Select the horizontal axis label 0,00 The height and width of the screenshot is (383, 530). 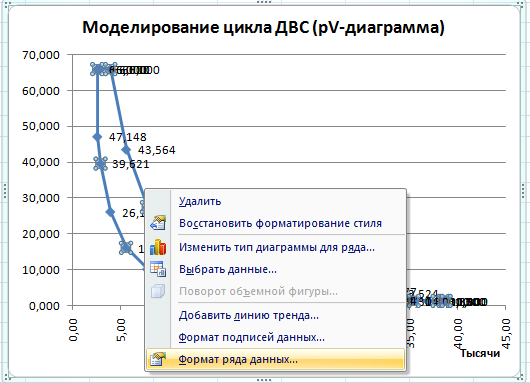pyautogui.click(x=73, y=330)
